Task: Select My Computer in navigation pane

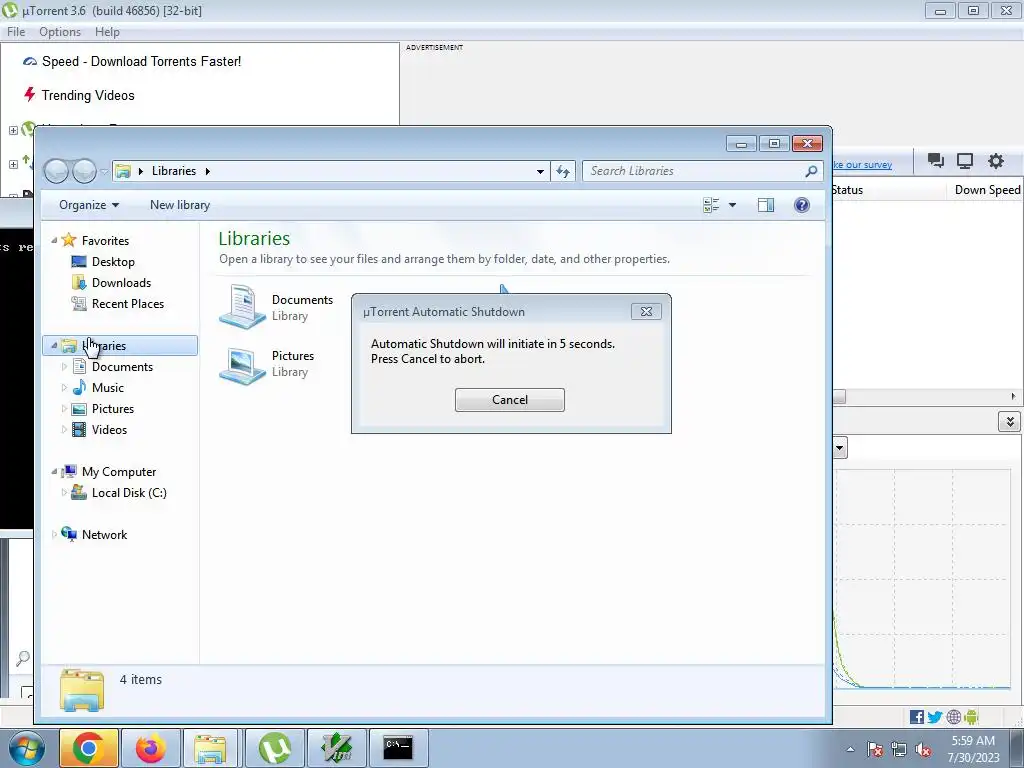Action: tap(119, 472)
